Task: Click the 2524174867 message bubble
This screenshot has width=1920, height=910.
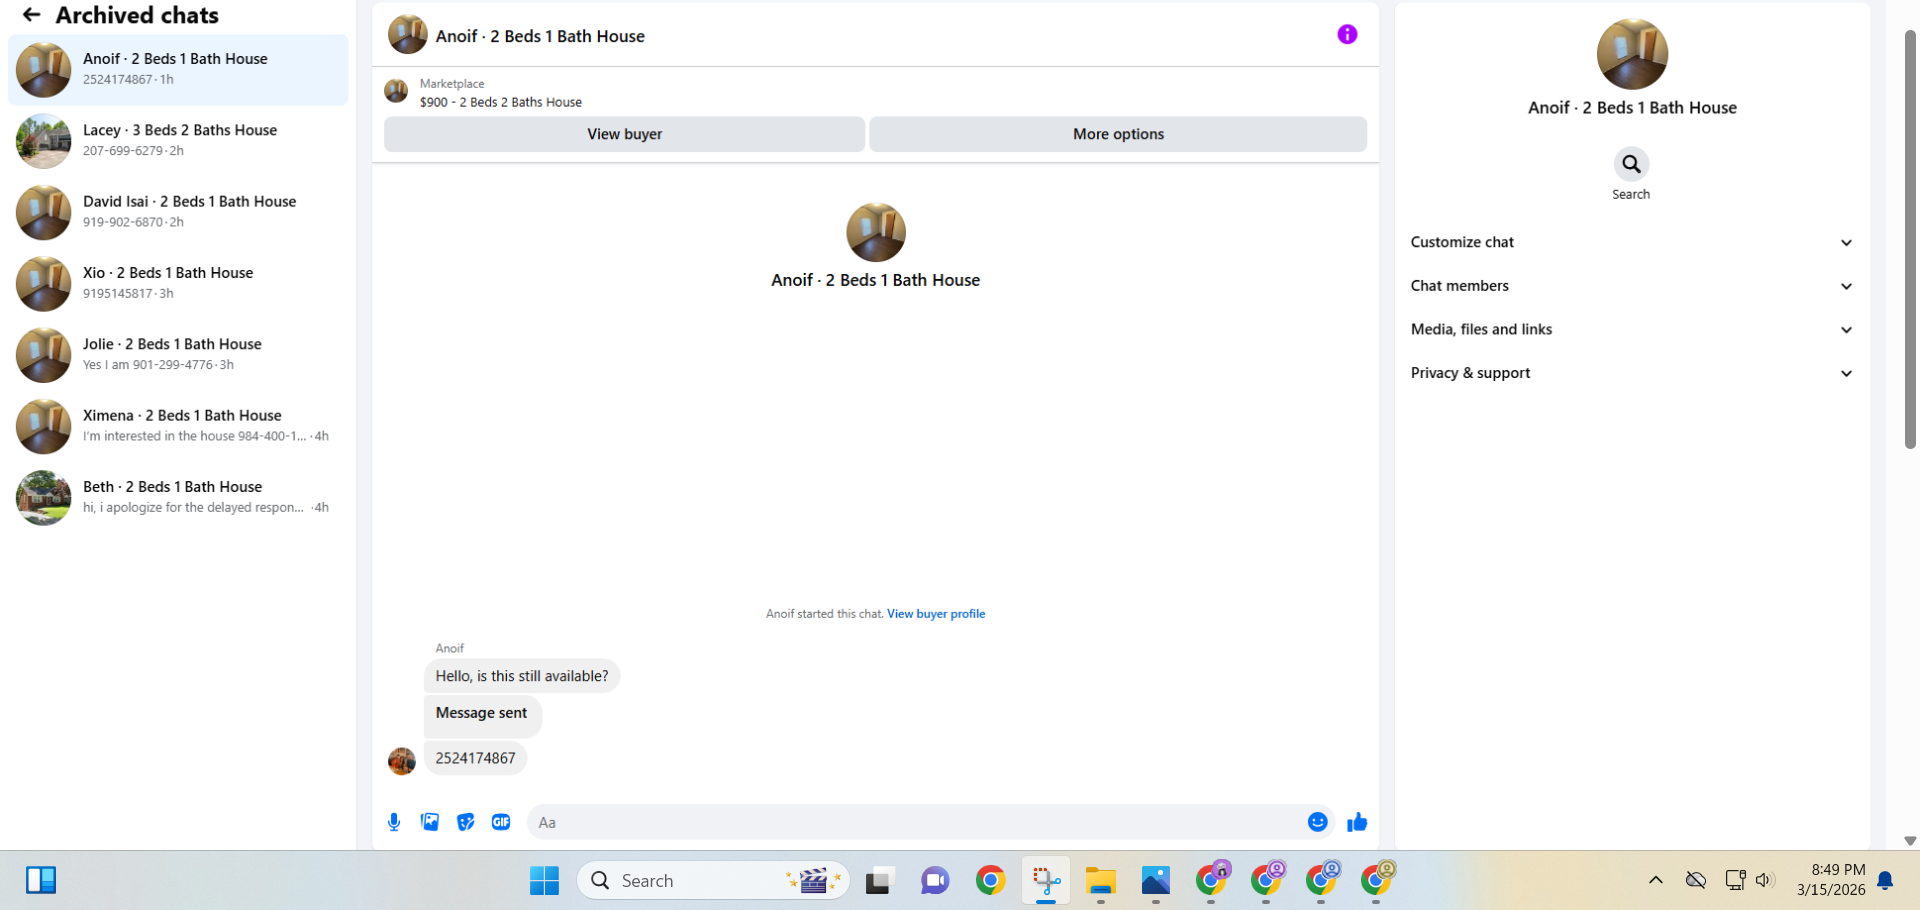Action: click(475, 758)
